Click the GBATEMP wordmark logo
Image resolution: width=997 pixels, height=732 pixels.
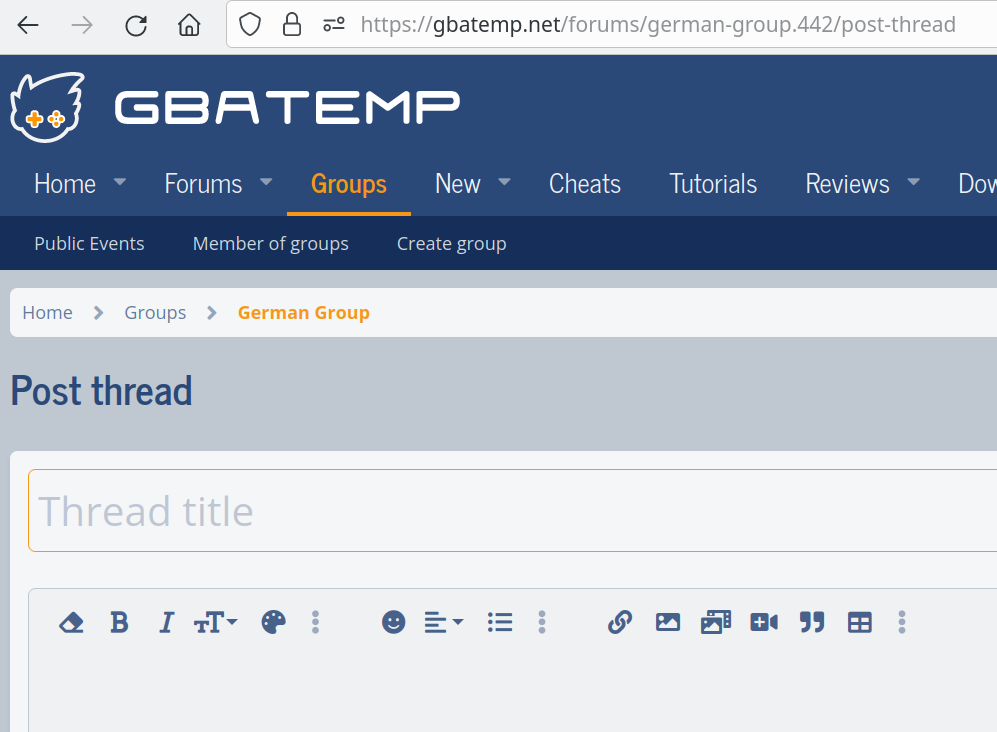(287, 107)
